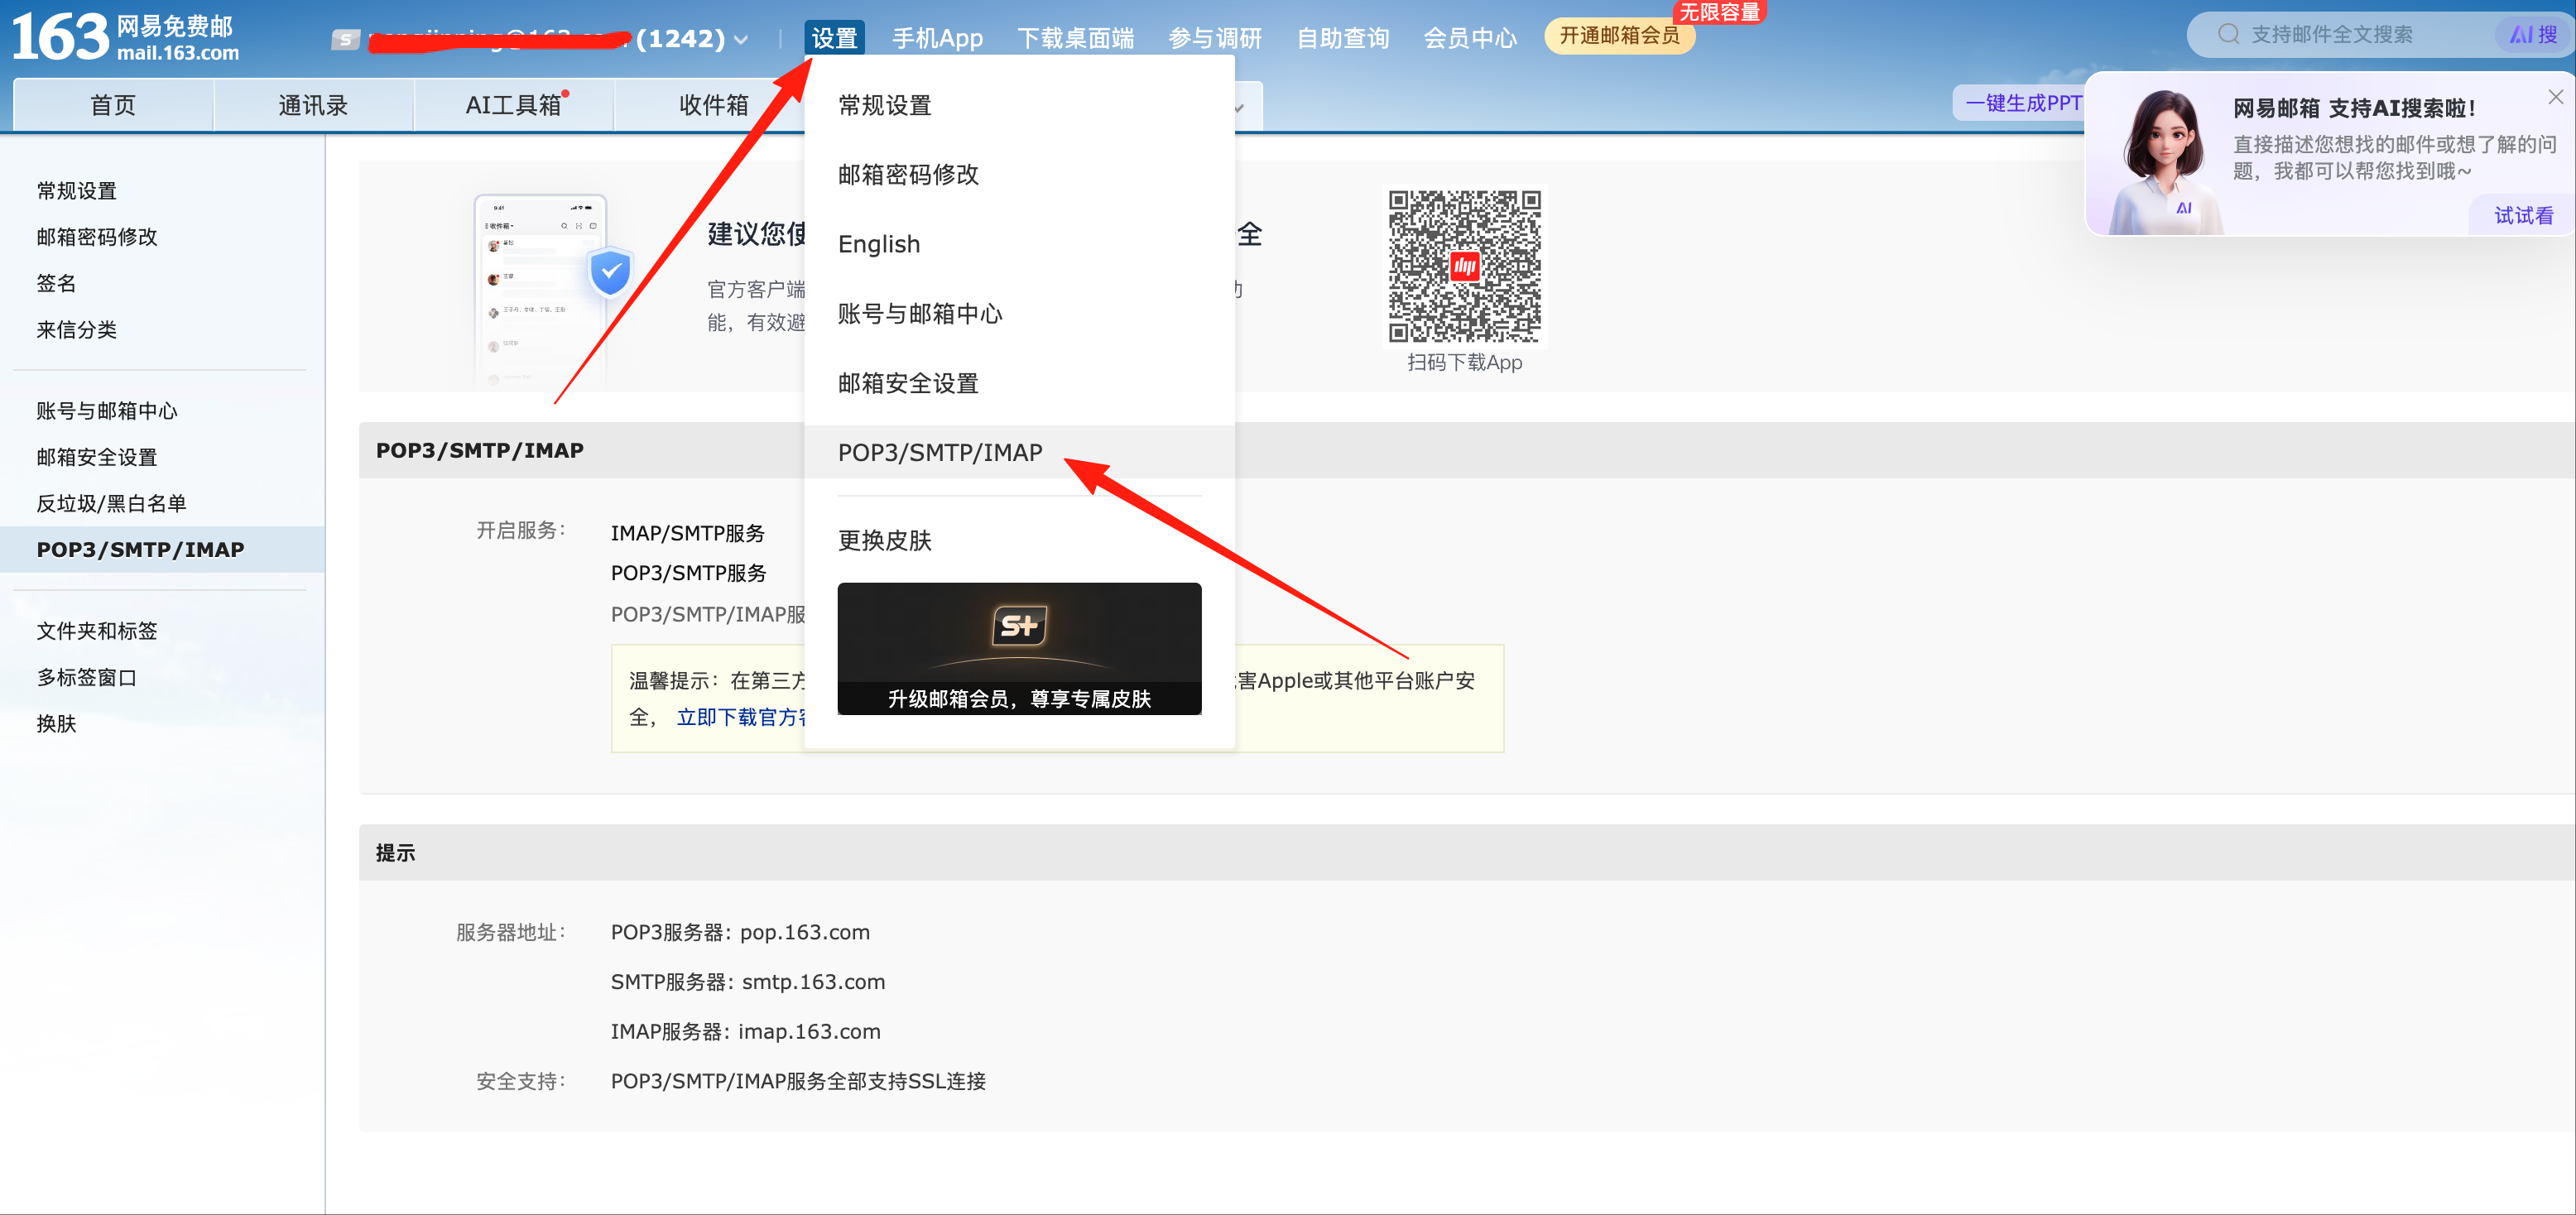Open 自助查询 link
The image size is (2576, 1215).
(1343, 38)
